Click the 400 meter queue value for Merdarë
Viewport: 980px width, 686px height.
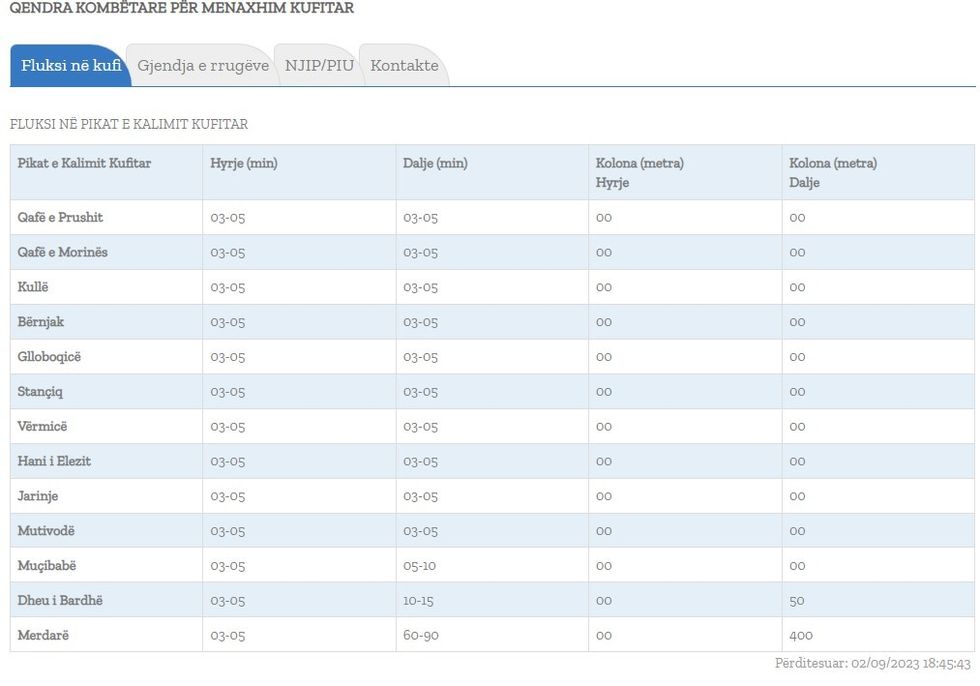tap(803, 635)
